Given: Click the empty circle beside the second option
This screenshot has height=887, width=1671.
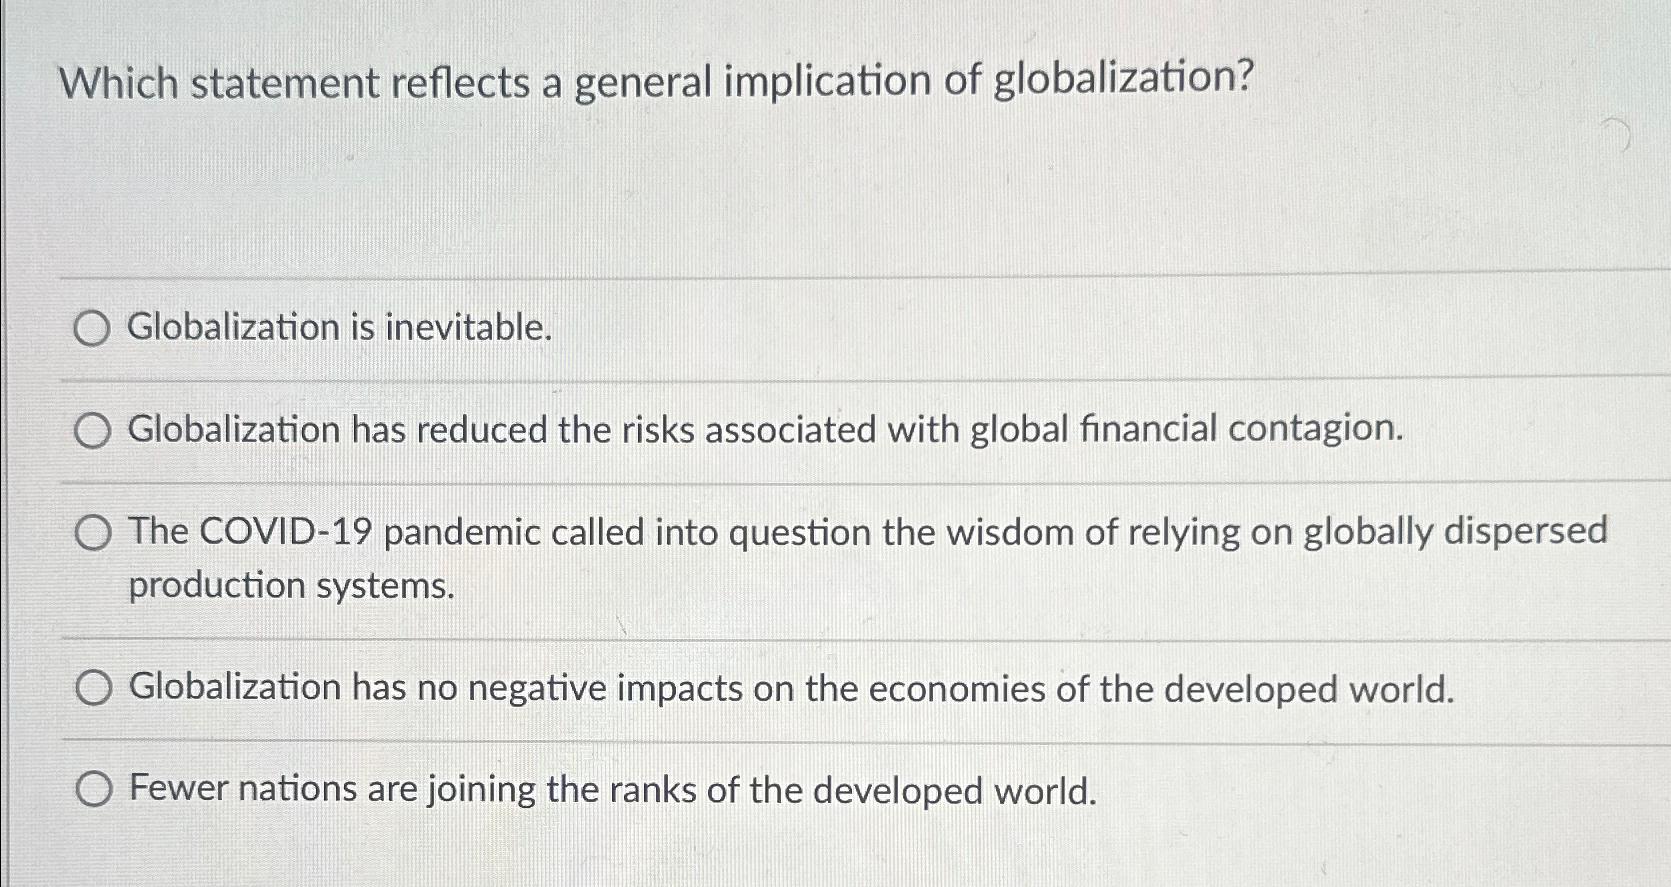Looking at the screenshot, I should [x=93, y=431].
